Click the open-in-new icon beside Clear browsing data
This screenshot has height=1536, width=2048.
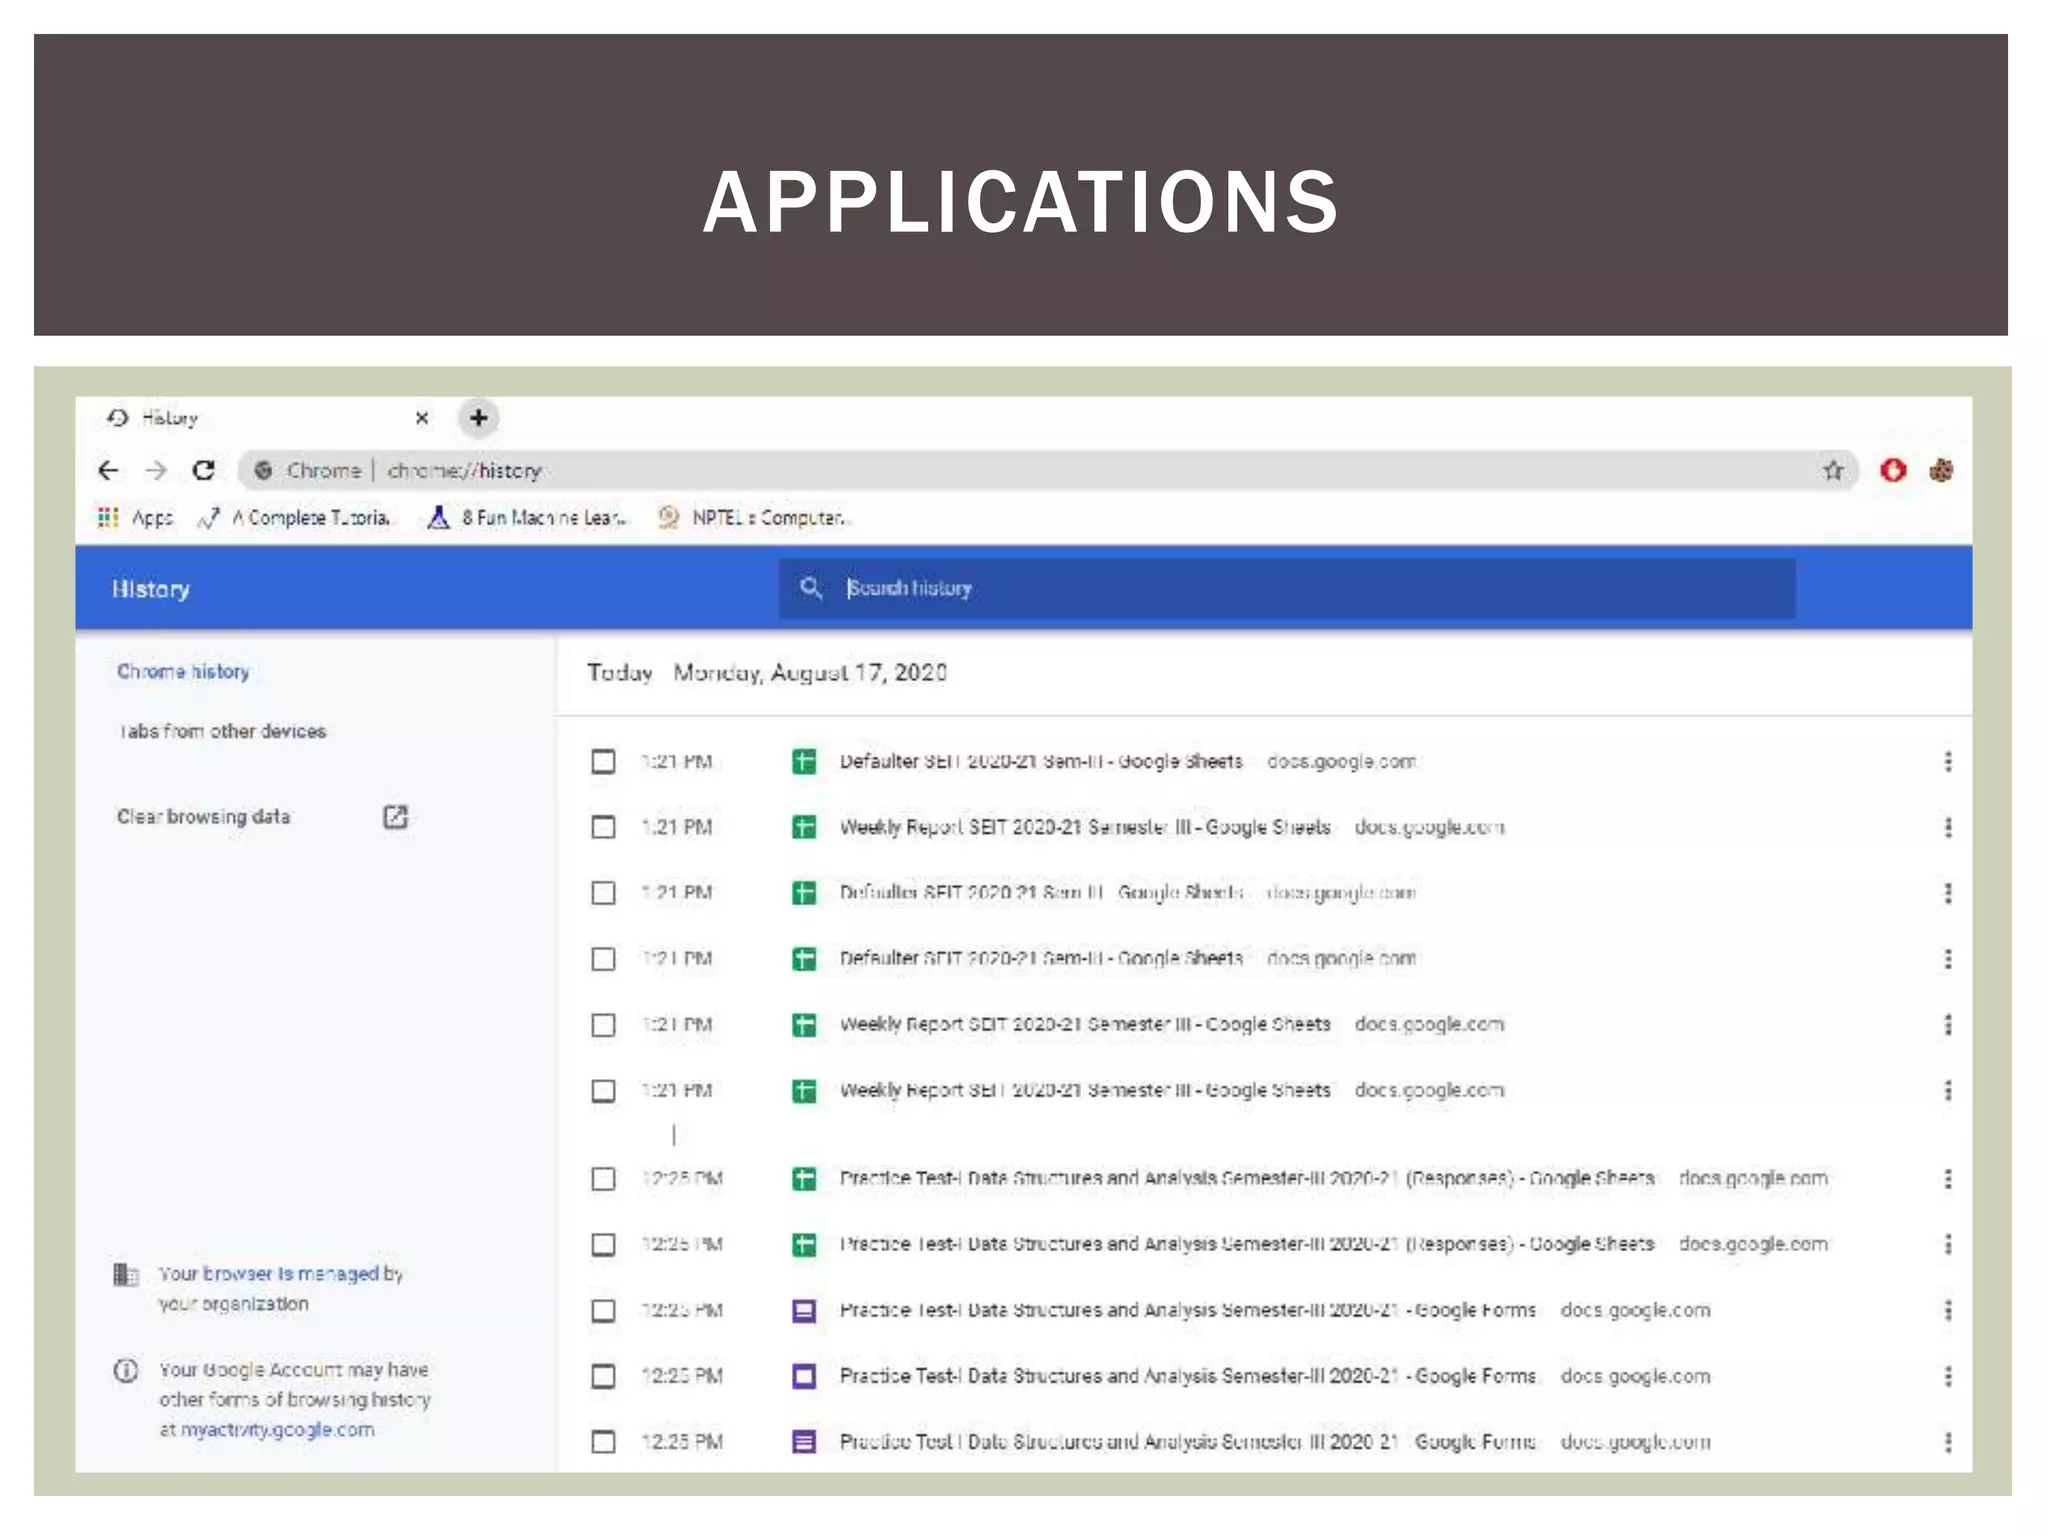point(396,817)
